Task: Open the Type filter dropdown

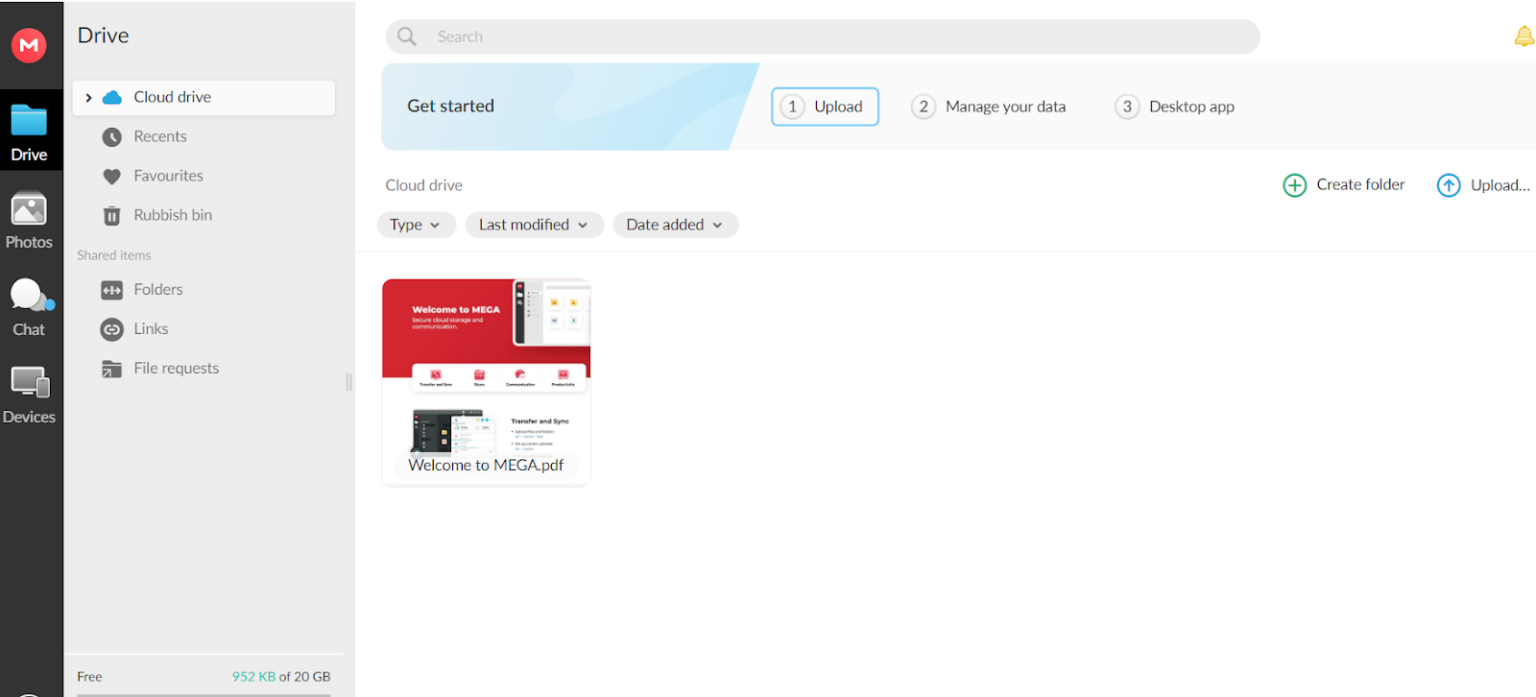Action: tap(416, 224)
